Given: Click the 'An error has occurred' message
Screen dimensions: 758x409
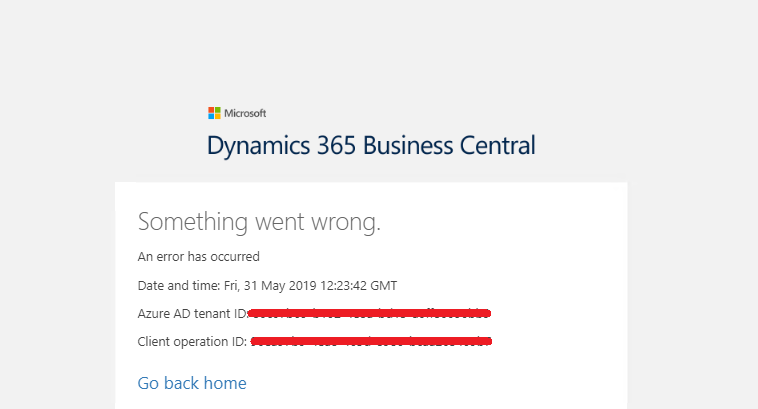Looking at the screenshot, I should [198, 256].
